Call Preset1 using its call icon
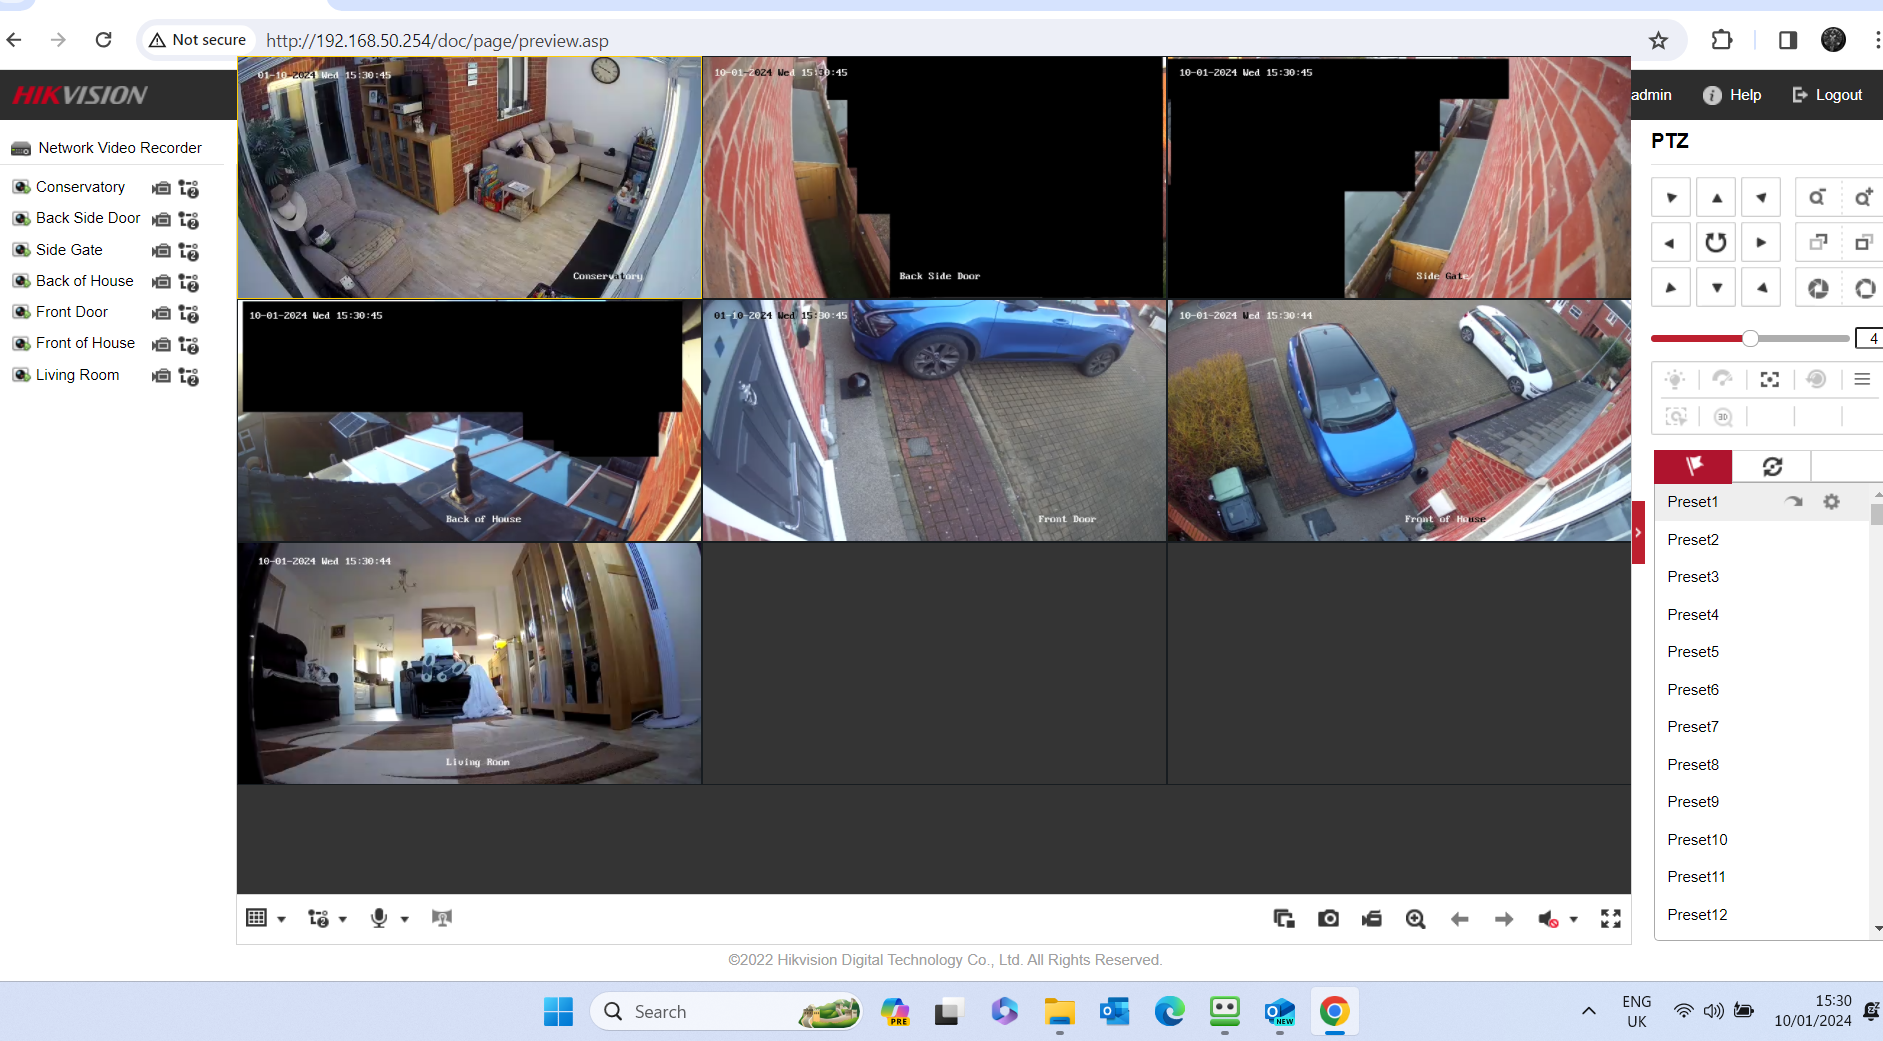 [x=1794, y=501]
